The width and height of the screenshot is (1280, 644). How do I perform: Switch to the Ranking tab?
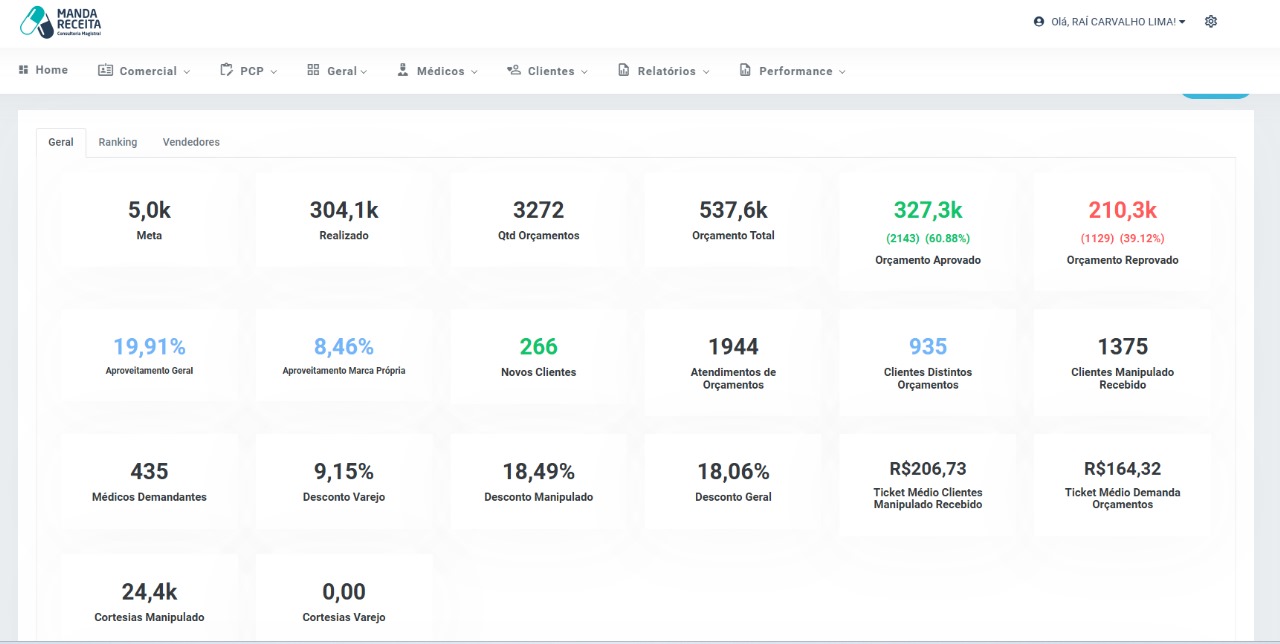118,142
